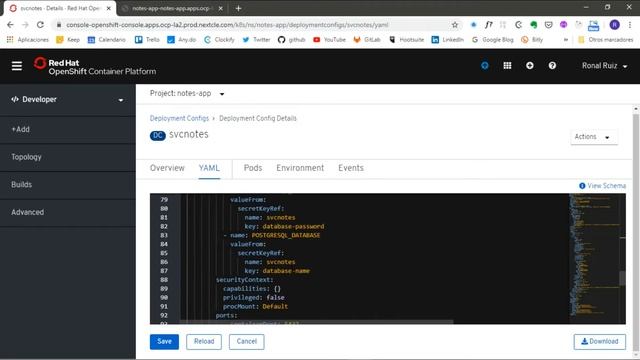Screen dimensions: 640x360
Task: Open the Bitly bookmark
Action: (532, 40)
